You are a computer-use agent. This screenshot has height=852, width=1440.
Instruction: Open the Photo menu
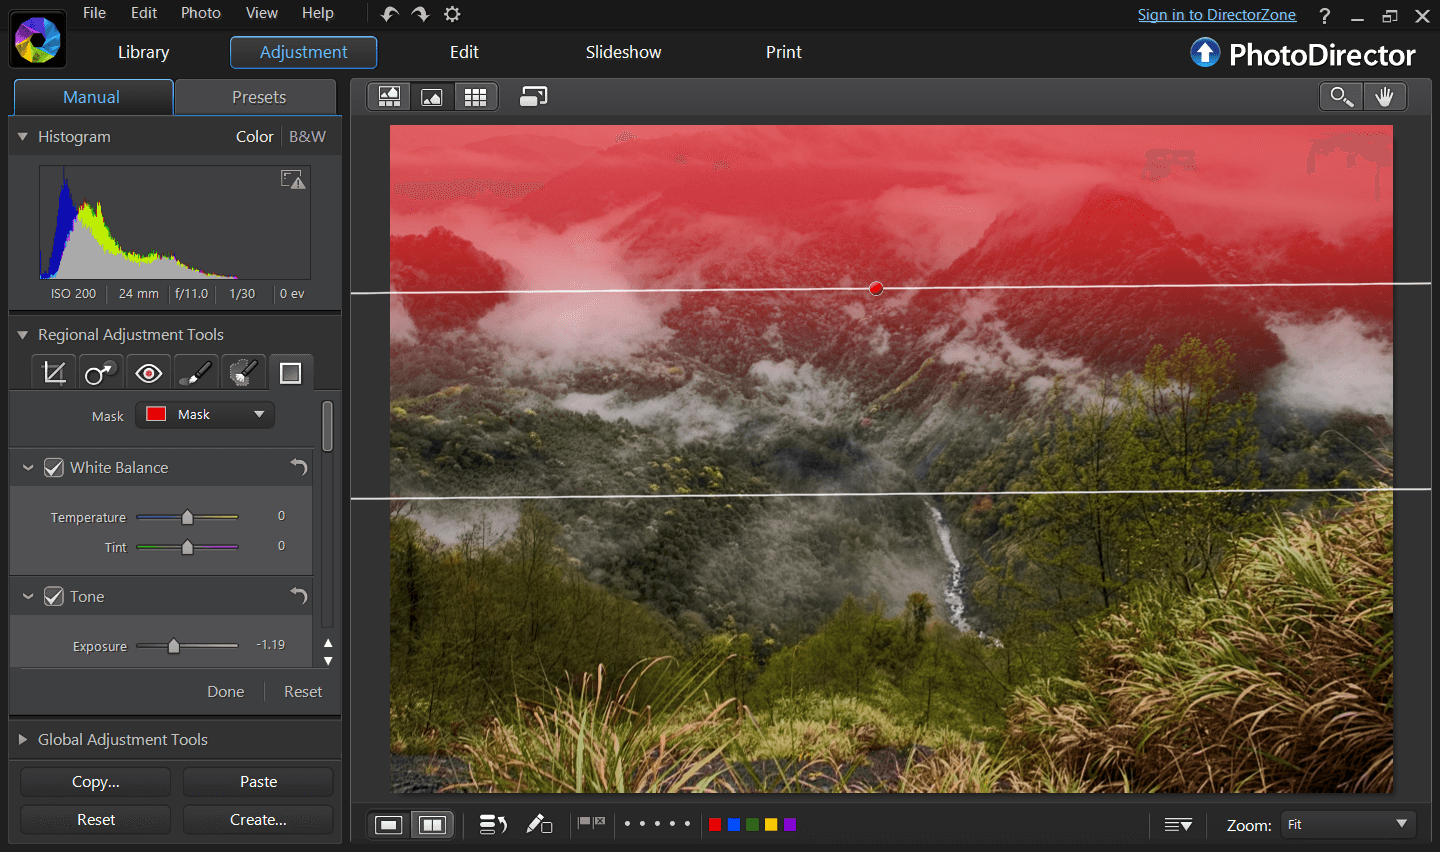pyautogui.click(x=201, y=13)
